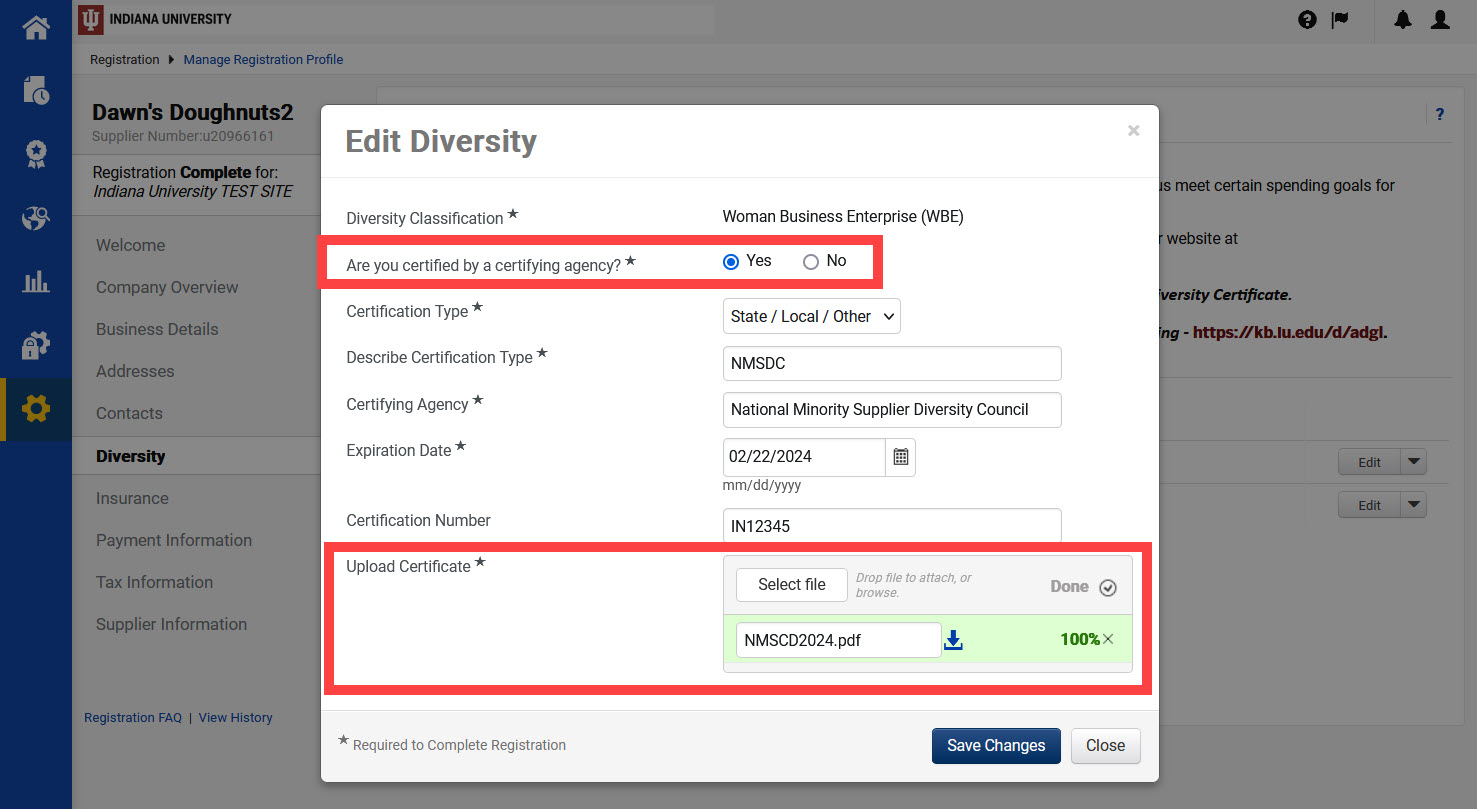Open Registration FAQ link
Viewport: 1477px width, 809px height.
133,718
